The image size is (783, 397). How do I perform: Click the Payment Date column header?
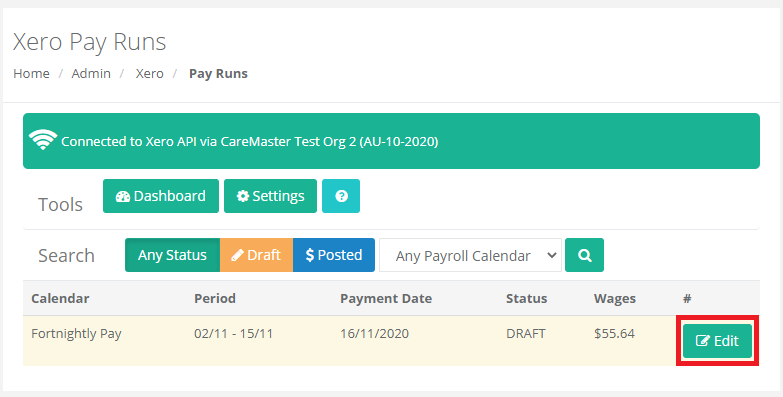[386, 298]
